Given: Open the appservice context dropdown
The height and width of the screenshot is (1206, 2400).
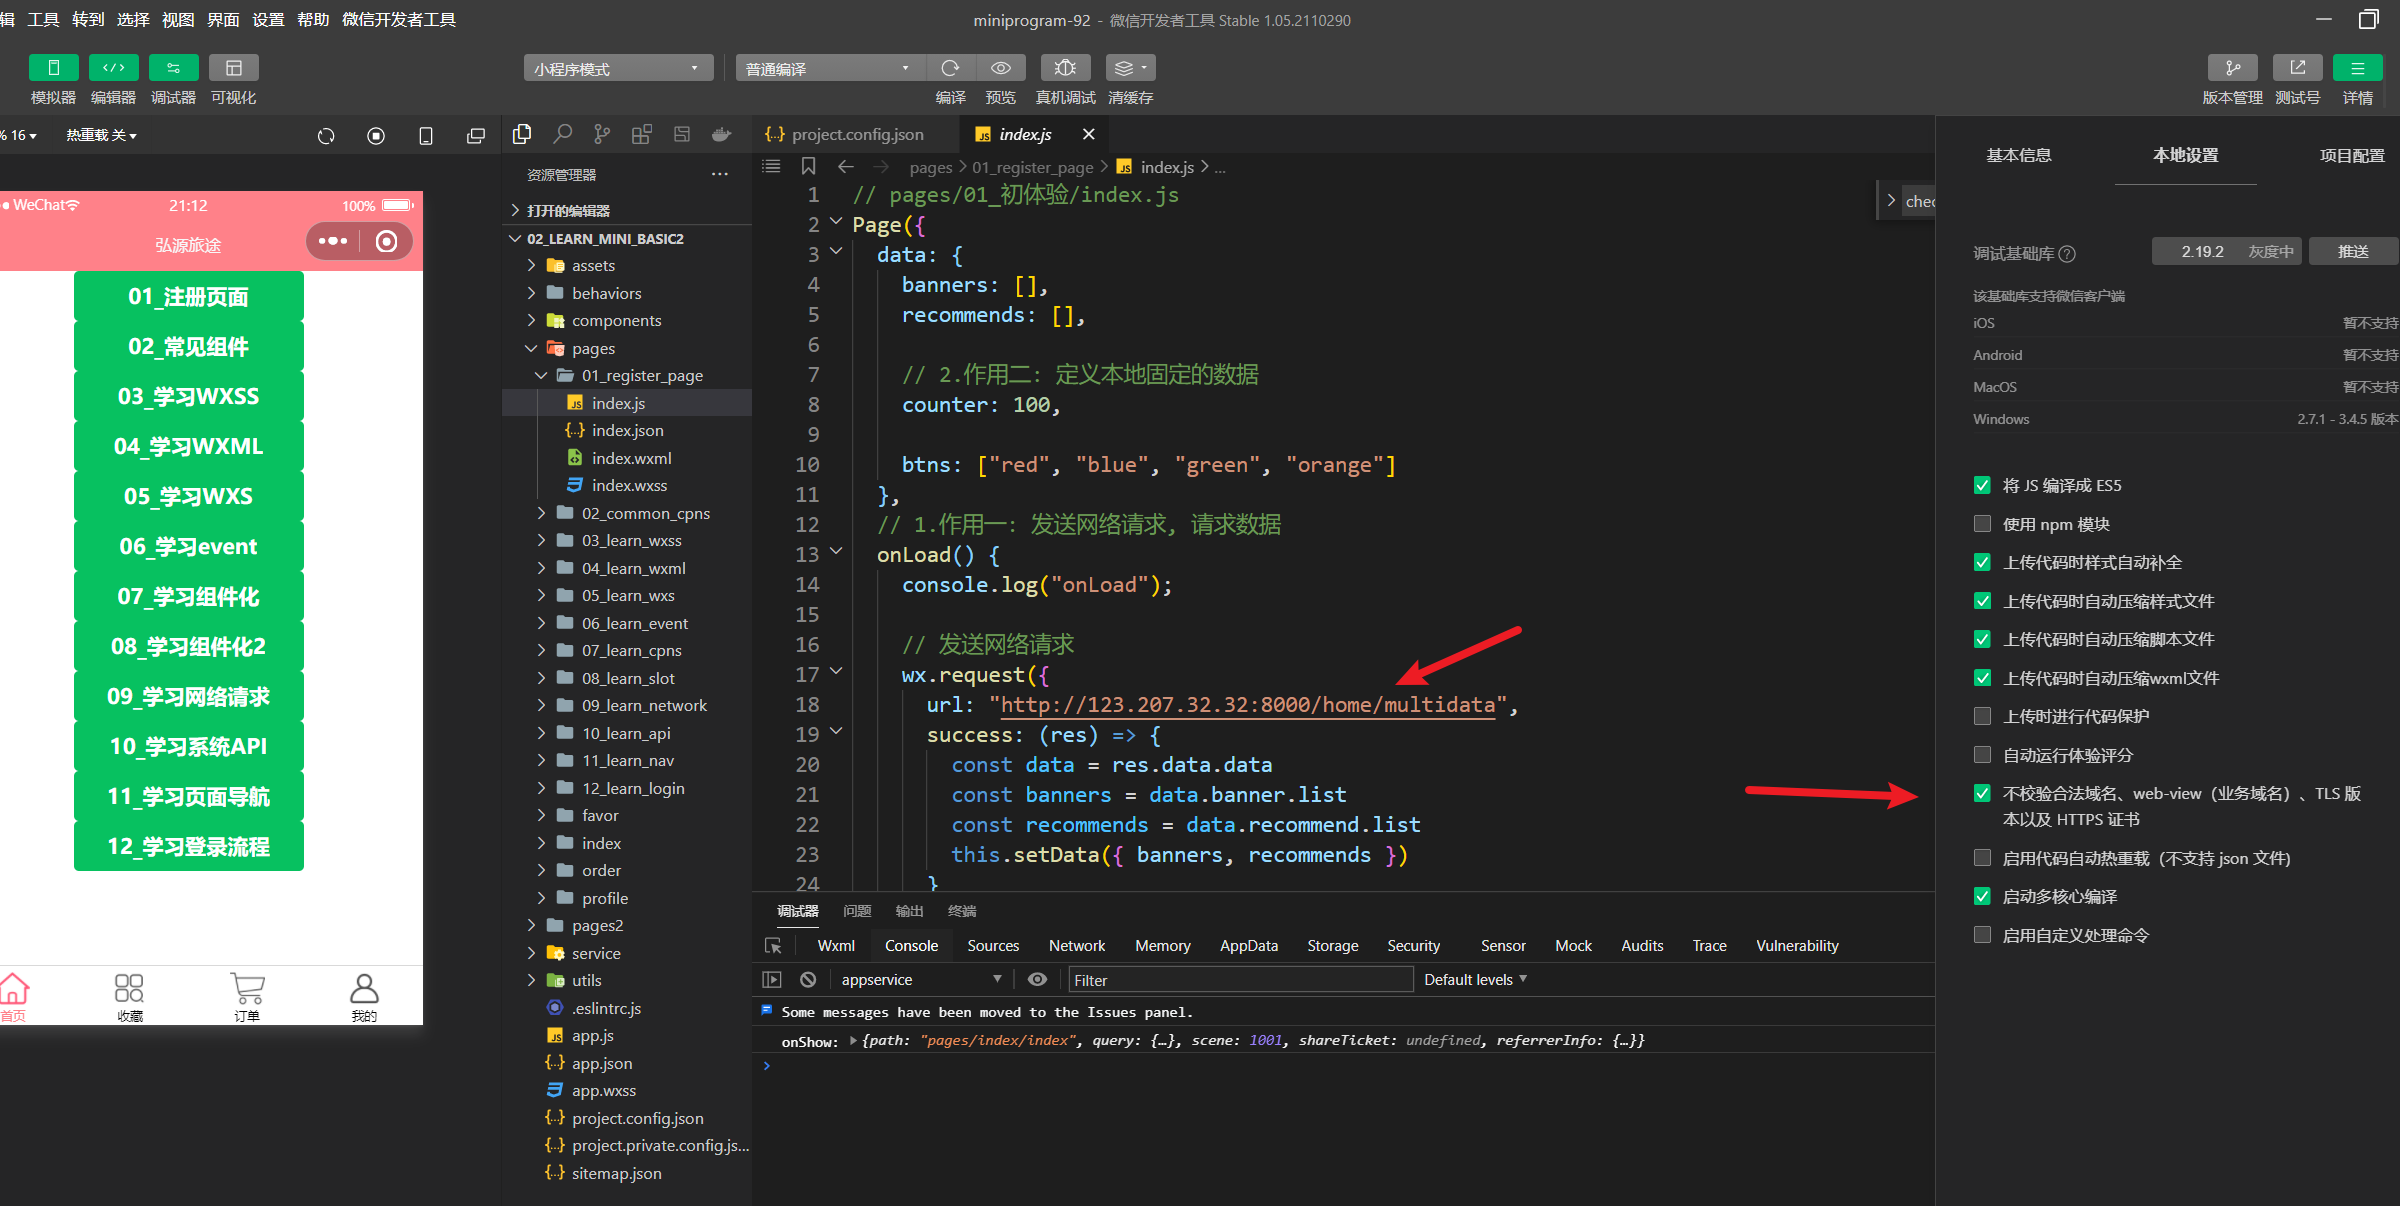Looking at the screenshot, I should coord(921,980).
